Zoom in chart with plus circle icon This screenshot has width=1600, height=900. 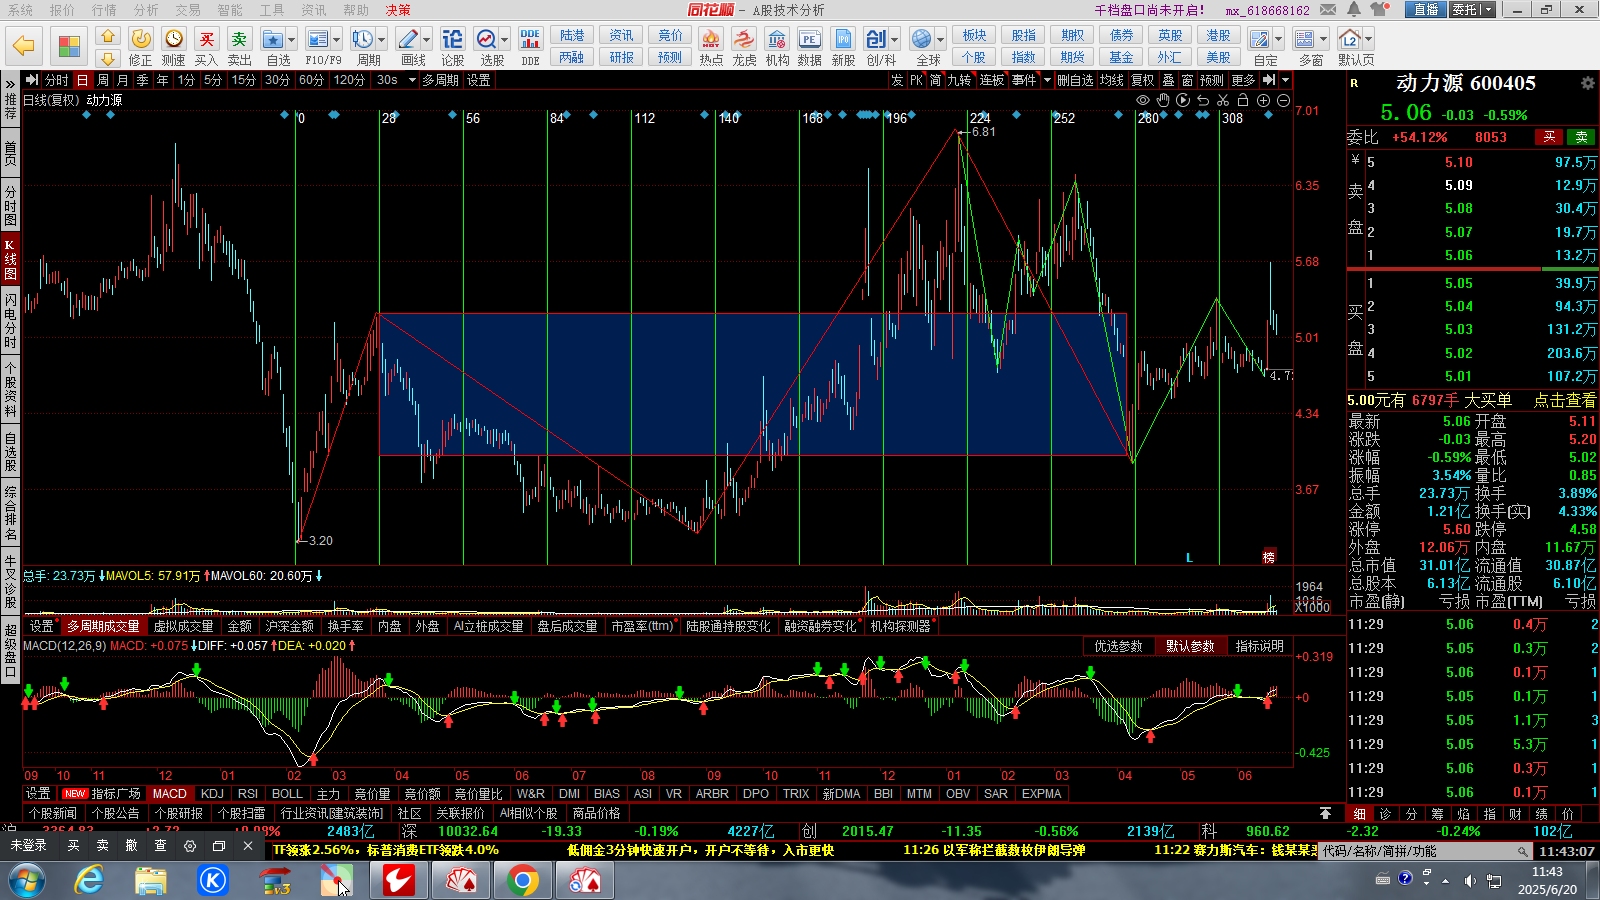1263,100
